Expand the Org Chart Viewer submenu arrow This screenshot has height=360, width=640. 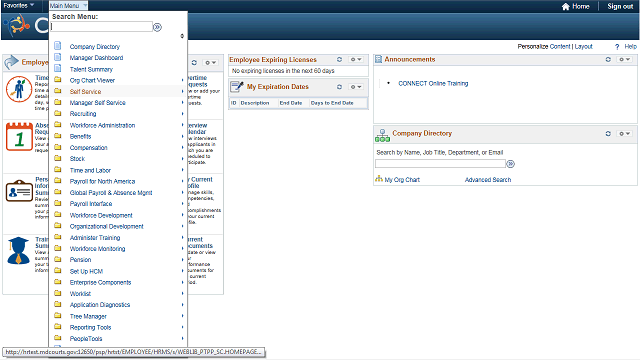point(182,80)
